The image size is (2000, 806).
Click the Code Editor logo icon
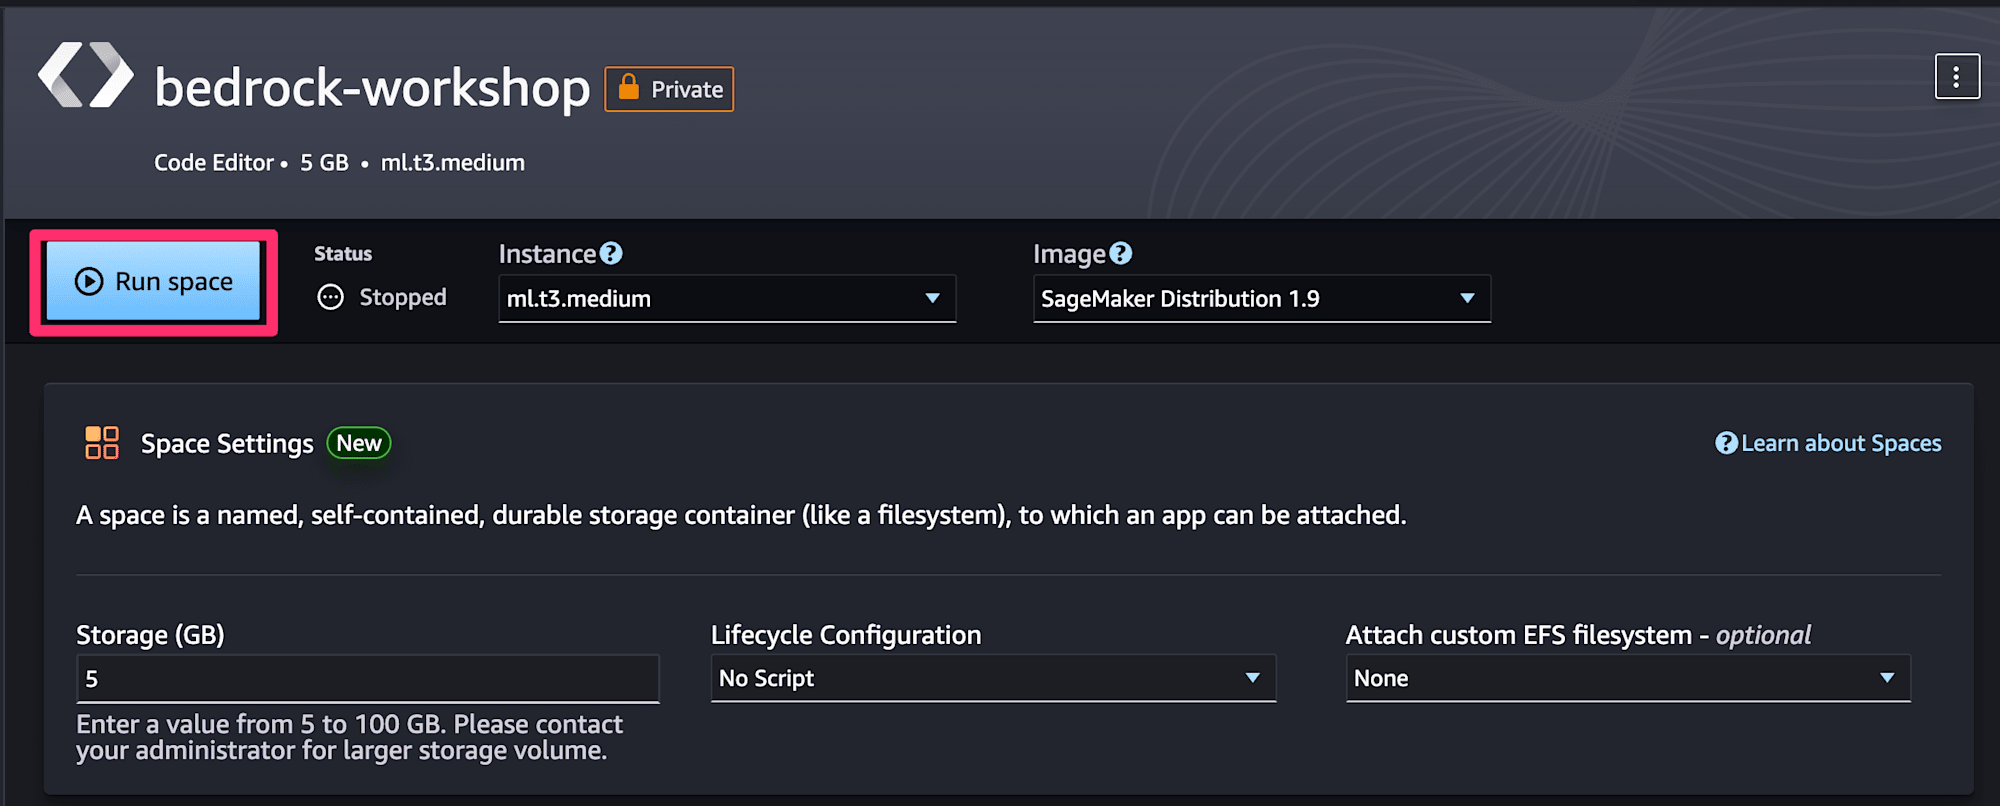(x=86, y=75)
